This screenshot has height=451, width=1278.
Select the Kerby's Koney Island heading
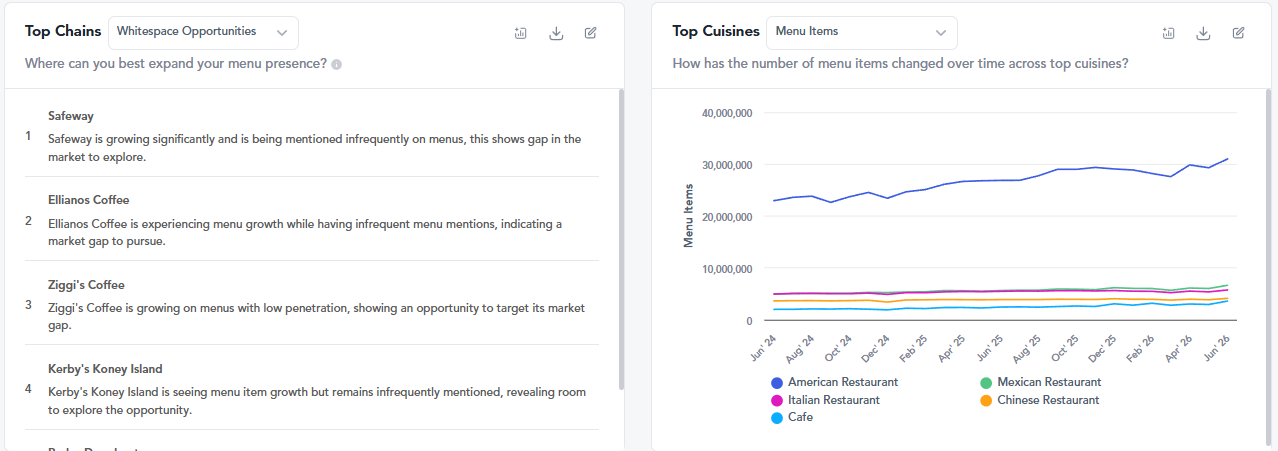(x=105, y=369)
